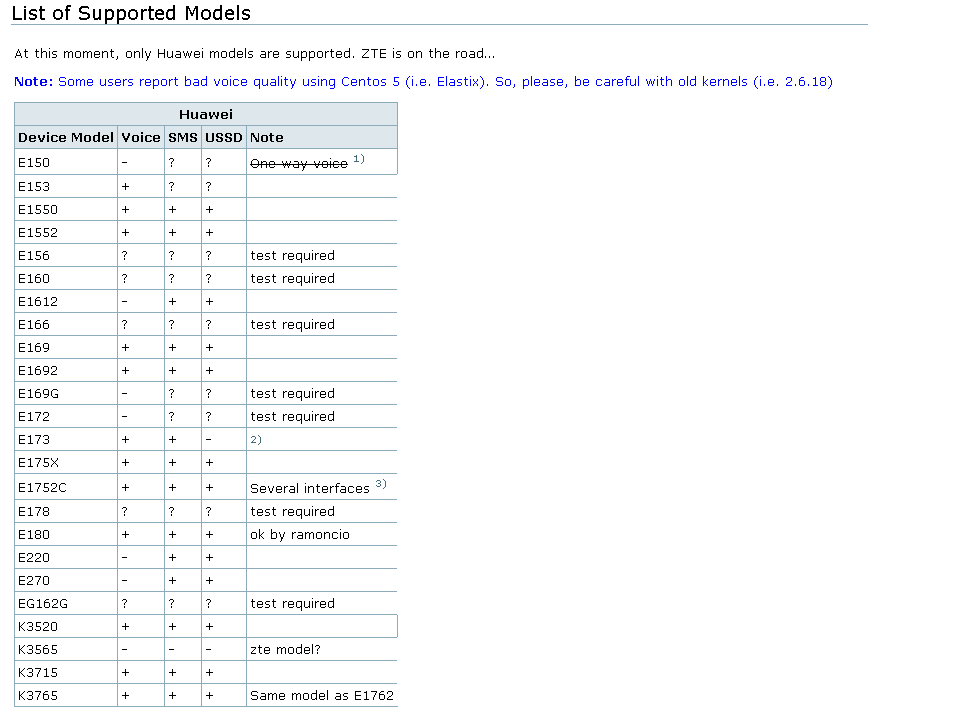Select the 'E220' device model cell
The width and height of the screenshot is (960, 723).
pos(66,557)
